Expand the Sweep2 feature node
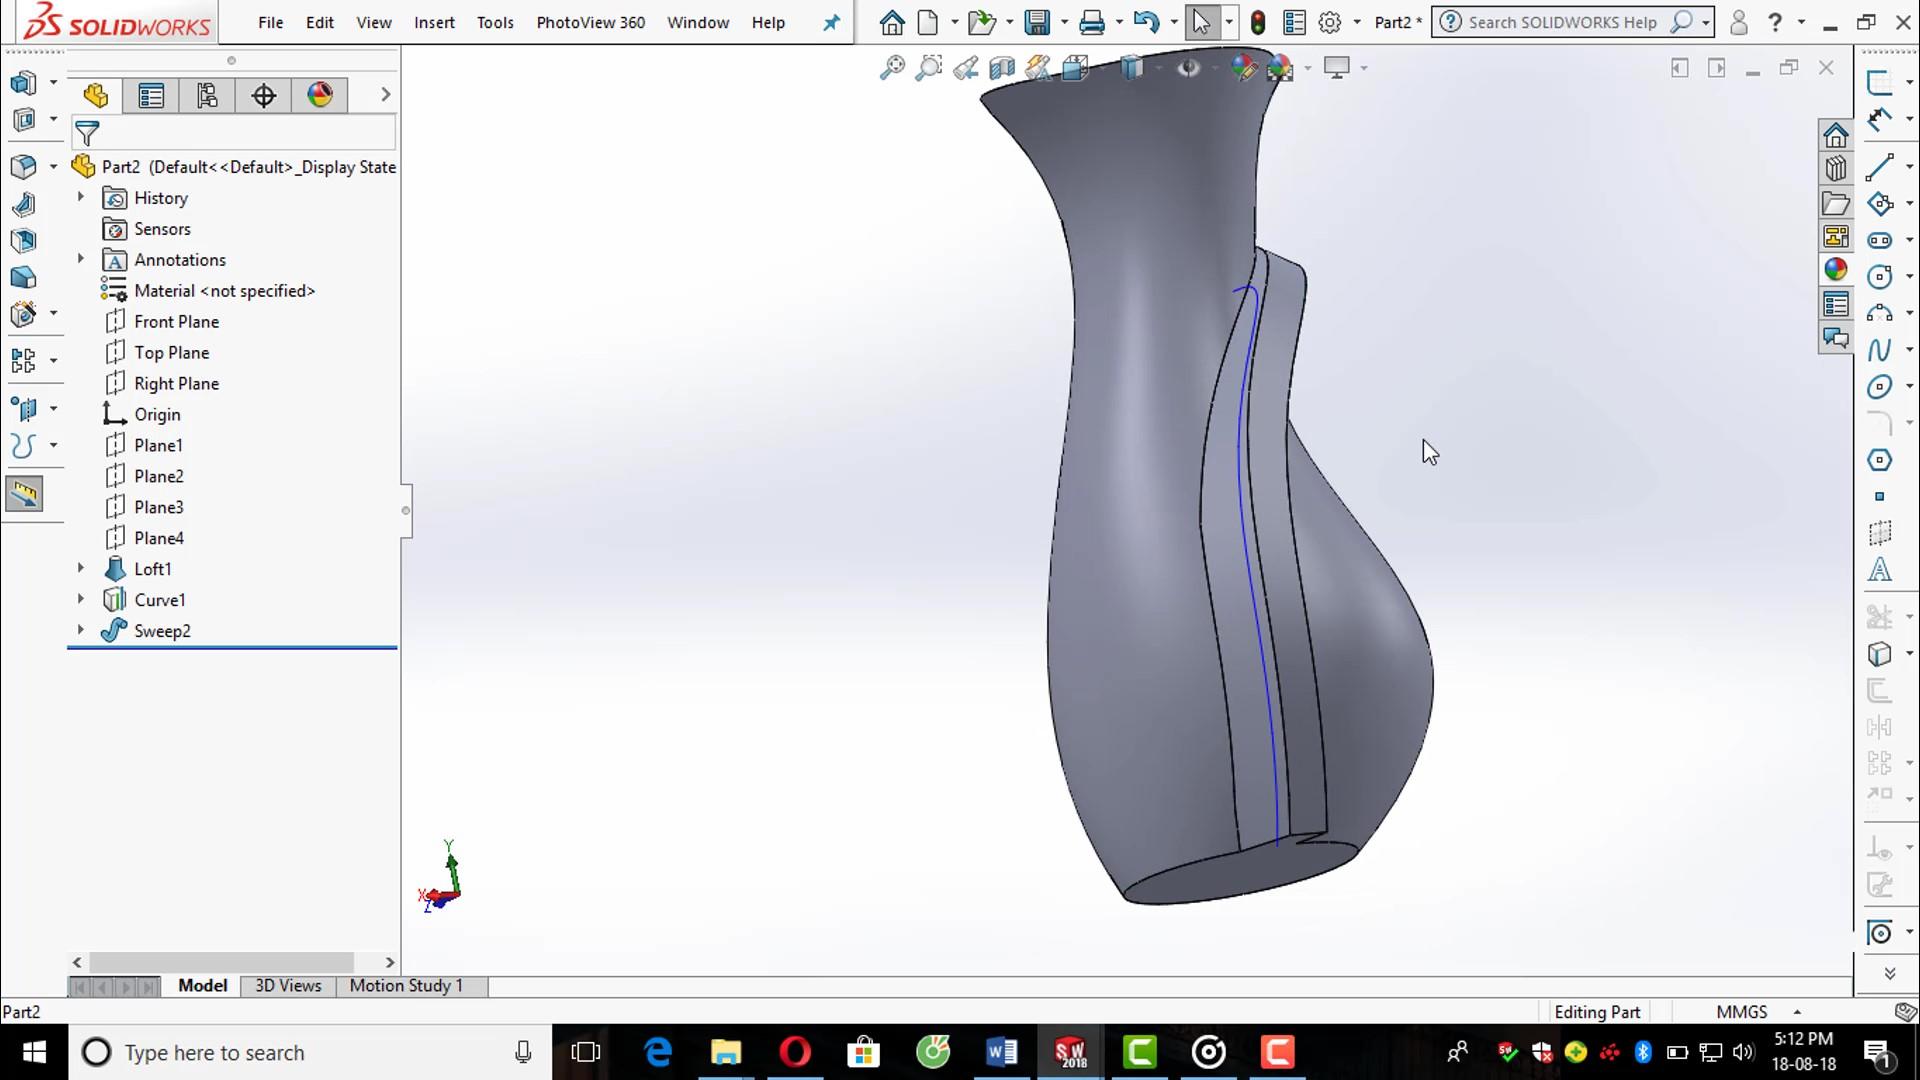 click(80, 630)
